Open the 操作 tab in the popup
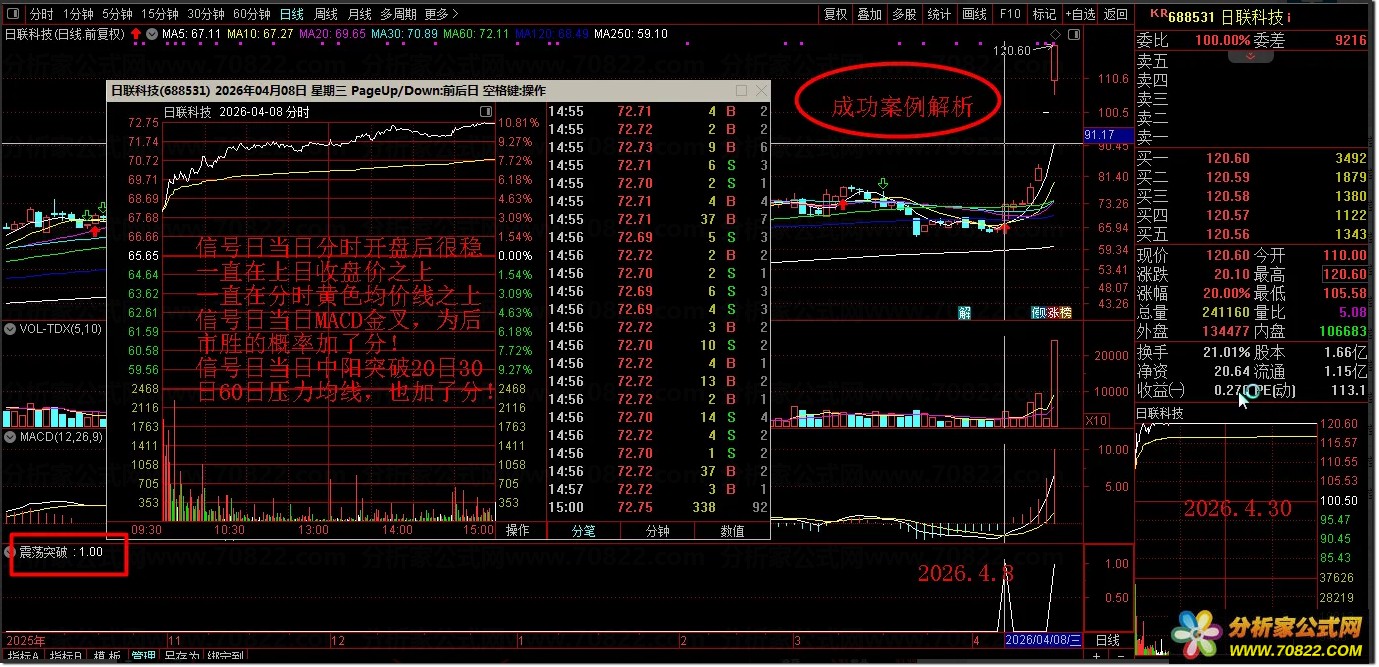 (518, 530)
